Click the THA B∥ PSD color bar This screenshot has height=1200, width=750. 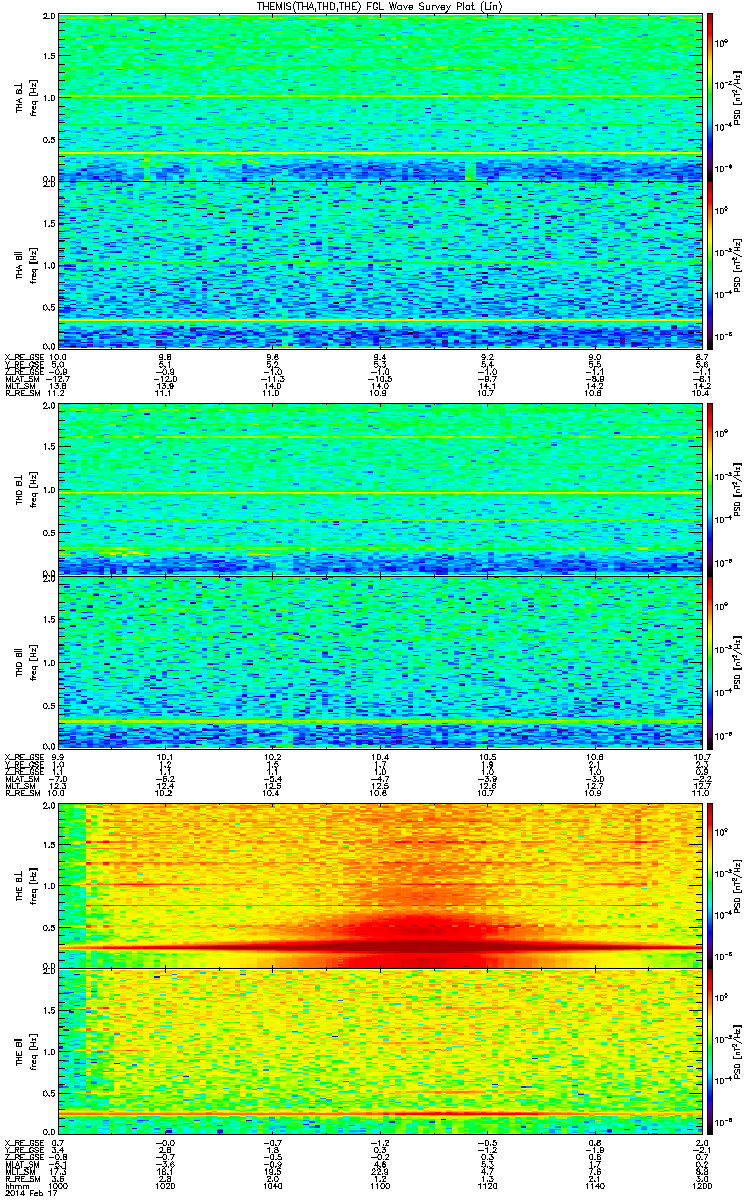click(x=710, y=264)
